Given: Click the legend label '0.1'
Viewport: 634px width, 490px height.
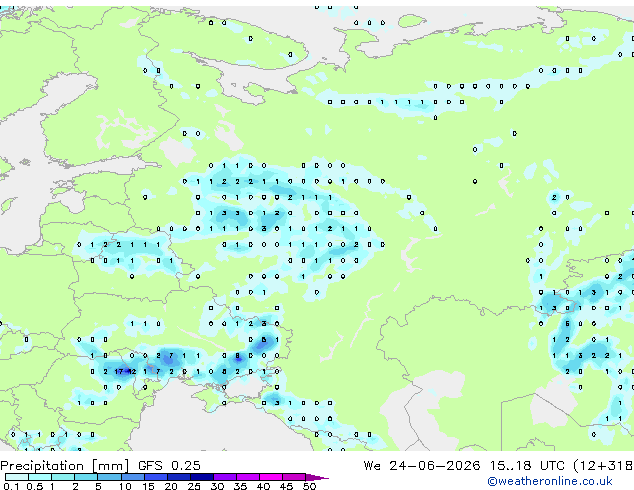Looking at the screenshot, I should pyautogui.click(x=11, y=486).
